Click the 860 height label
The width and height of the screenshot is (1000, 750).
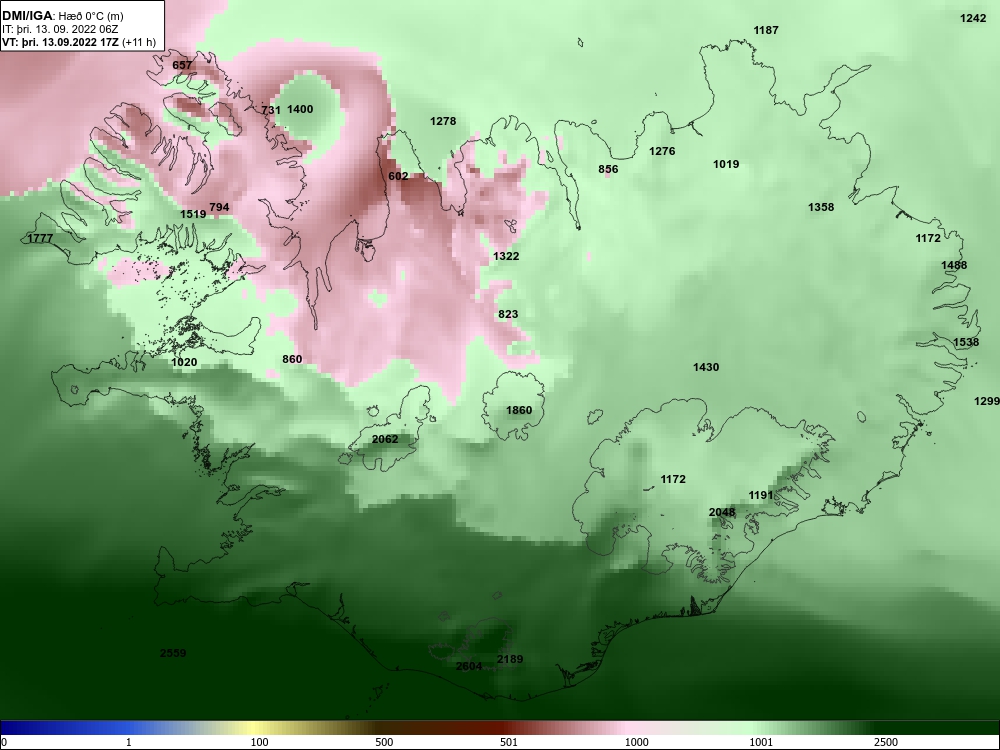[292, 359]
